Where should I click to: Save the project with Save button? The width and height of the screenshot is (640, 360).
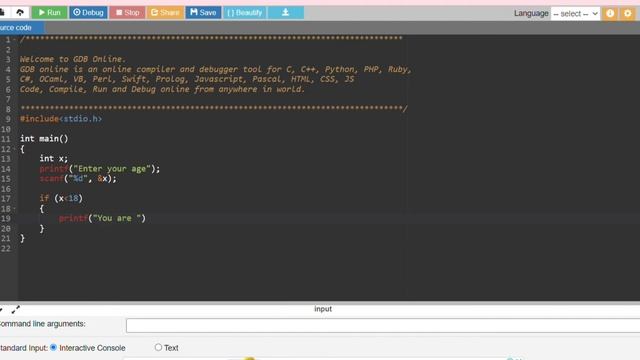click(x=203, y=13)
